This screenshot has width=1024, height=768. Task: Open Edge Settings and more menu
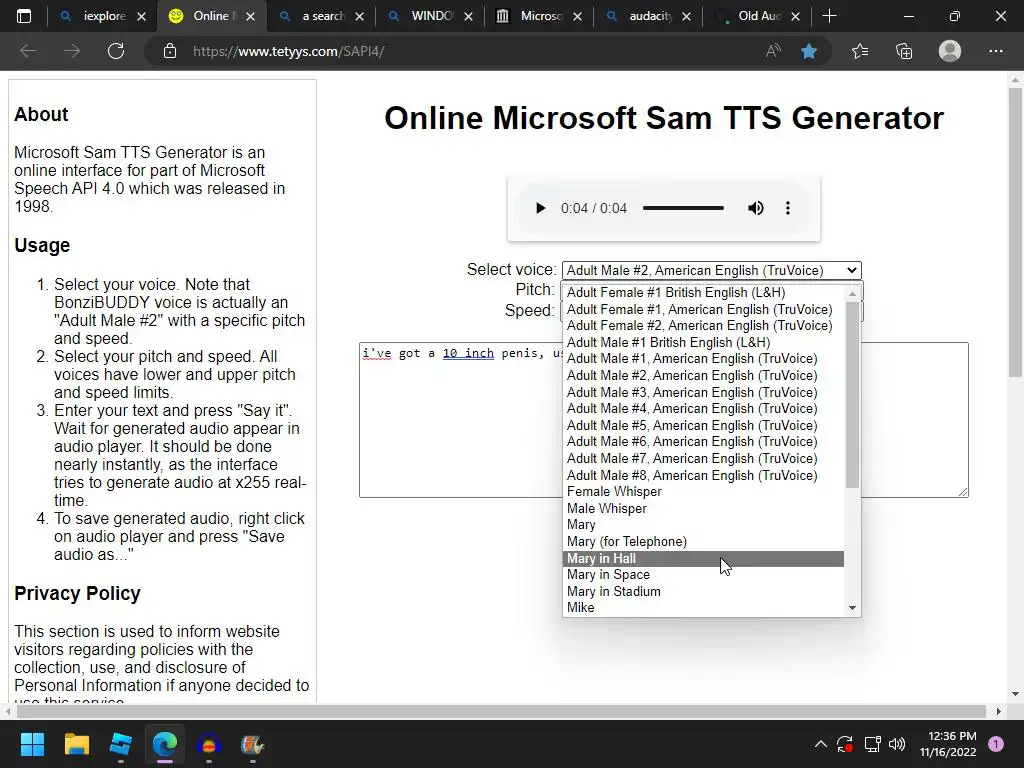coord(995,51)
